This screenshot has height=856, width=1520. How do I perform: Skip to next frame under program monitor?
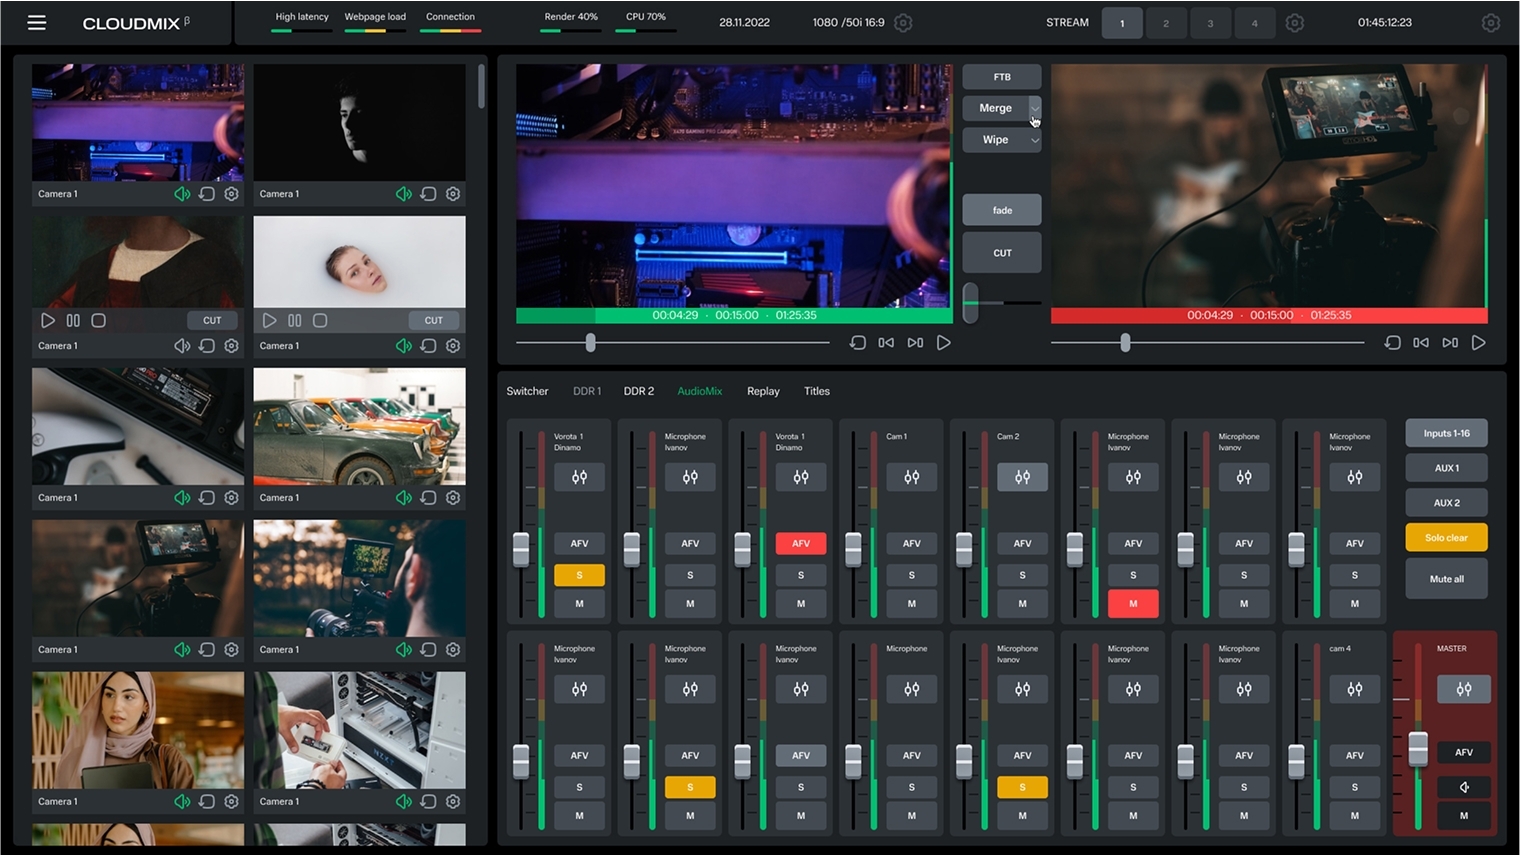(1450, 343)
